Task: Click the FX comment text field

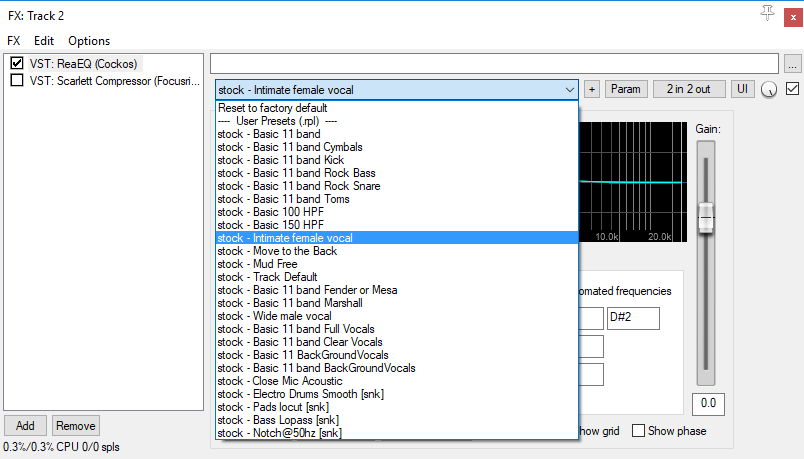Action: (494, 64)
